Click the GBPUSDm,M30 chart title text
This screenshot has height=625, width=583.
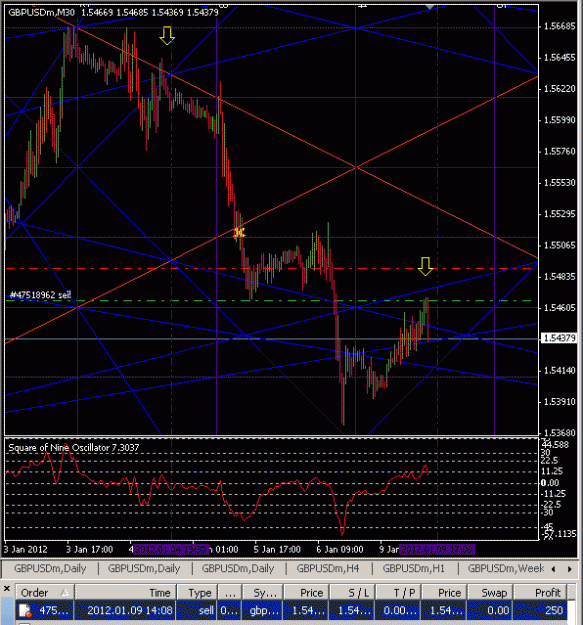pyautogui.click(x=41, y=12)
